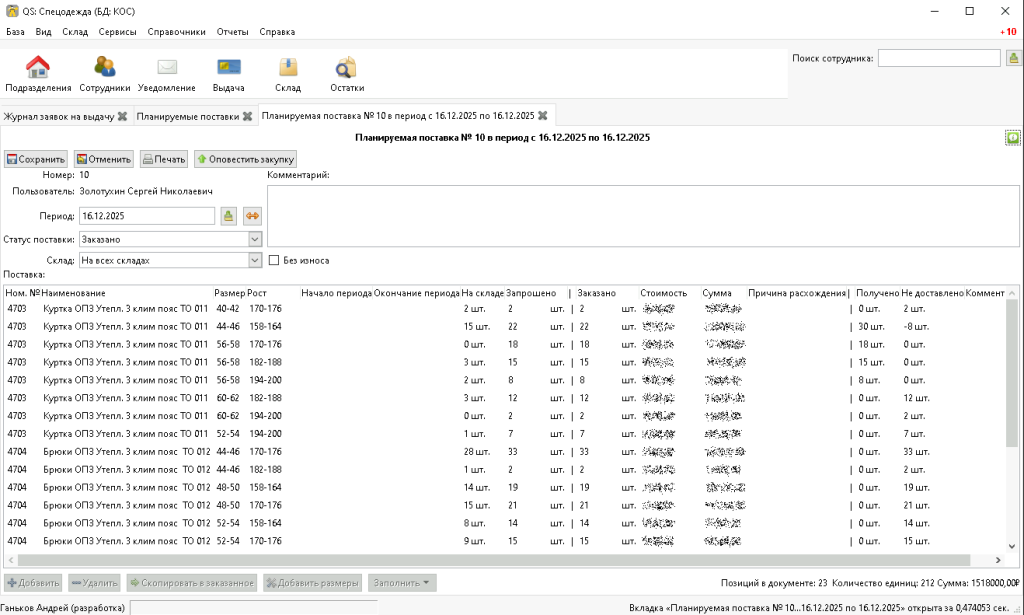Click the Оповестить закупку button
This screenshot has width=1024, height=615.
coord(245,159)
